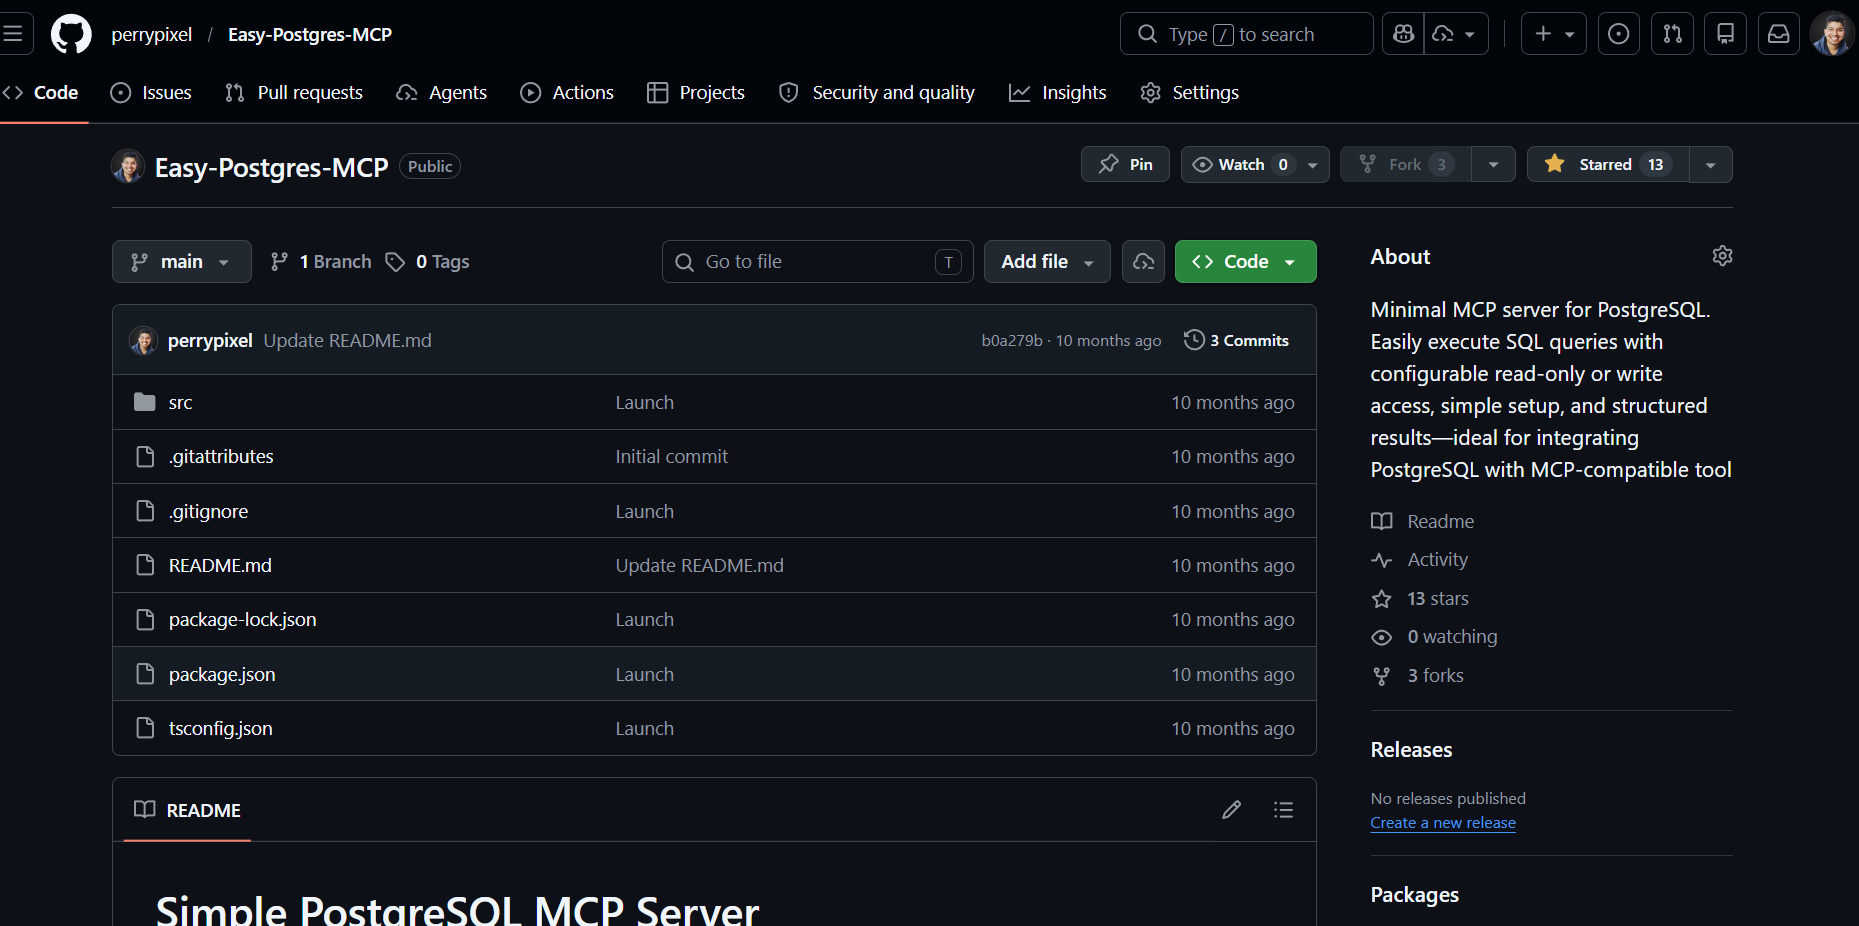Open the .gitattributes file
Image resolution: width=1859 pixels, height=926 pixels.
pyautogui.click(x=221, y=456)
